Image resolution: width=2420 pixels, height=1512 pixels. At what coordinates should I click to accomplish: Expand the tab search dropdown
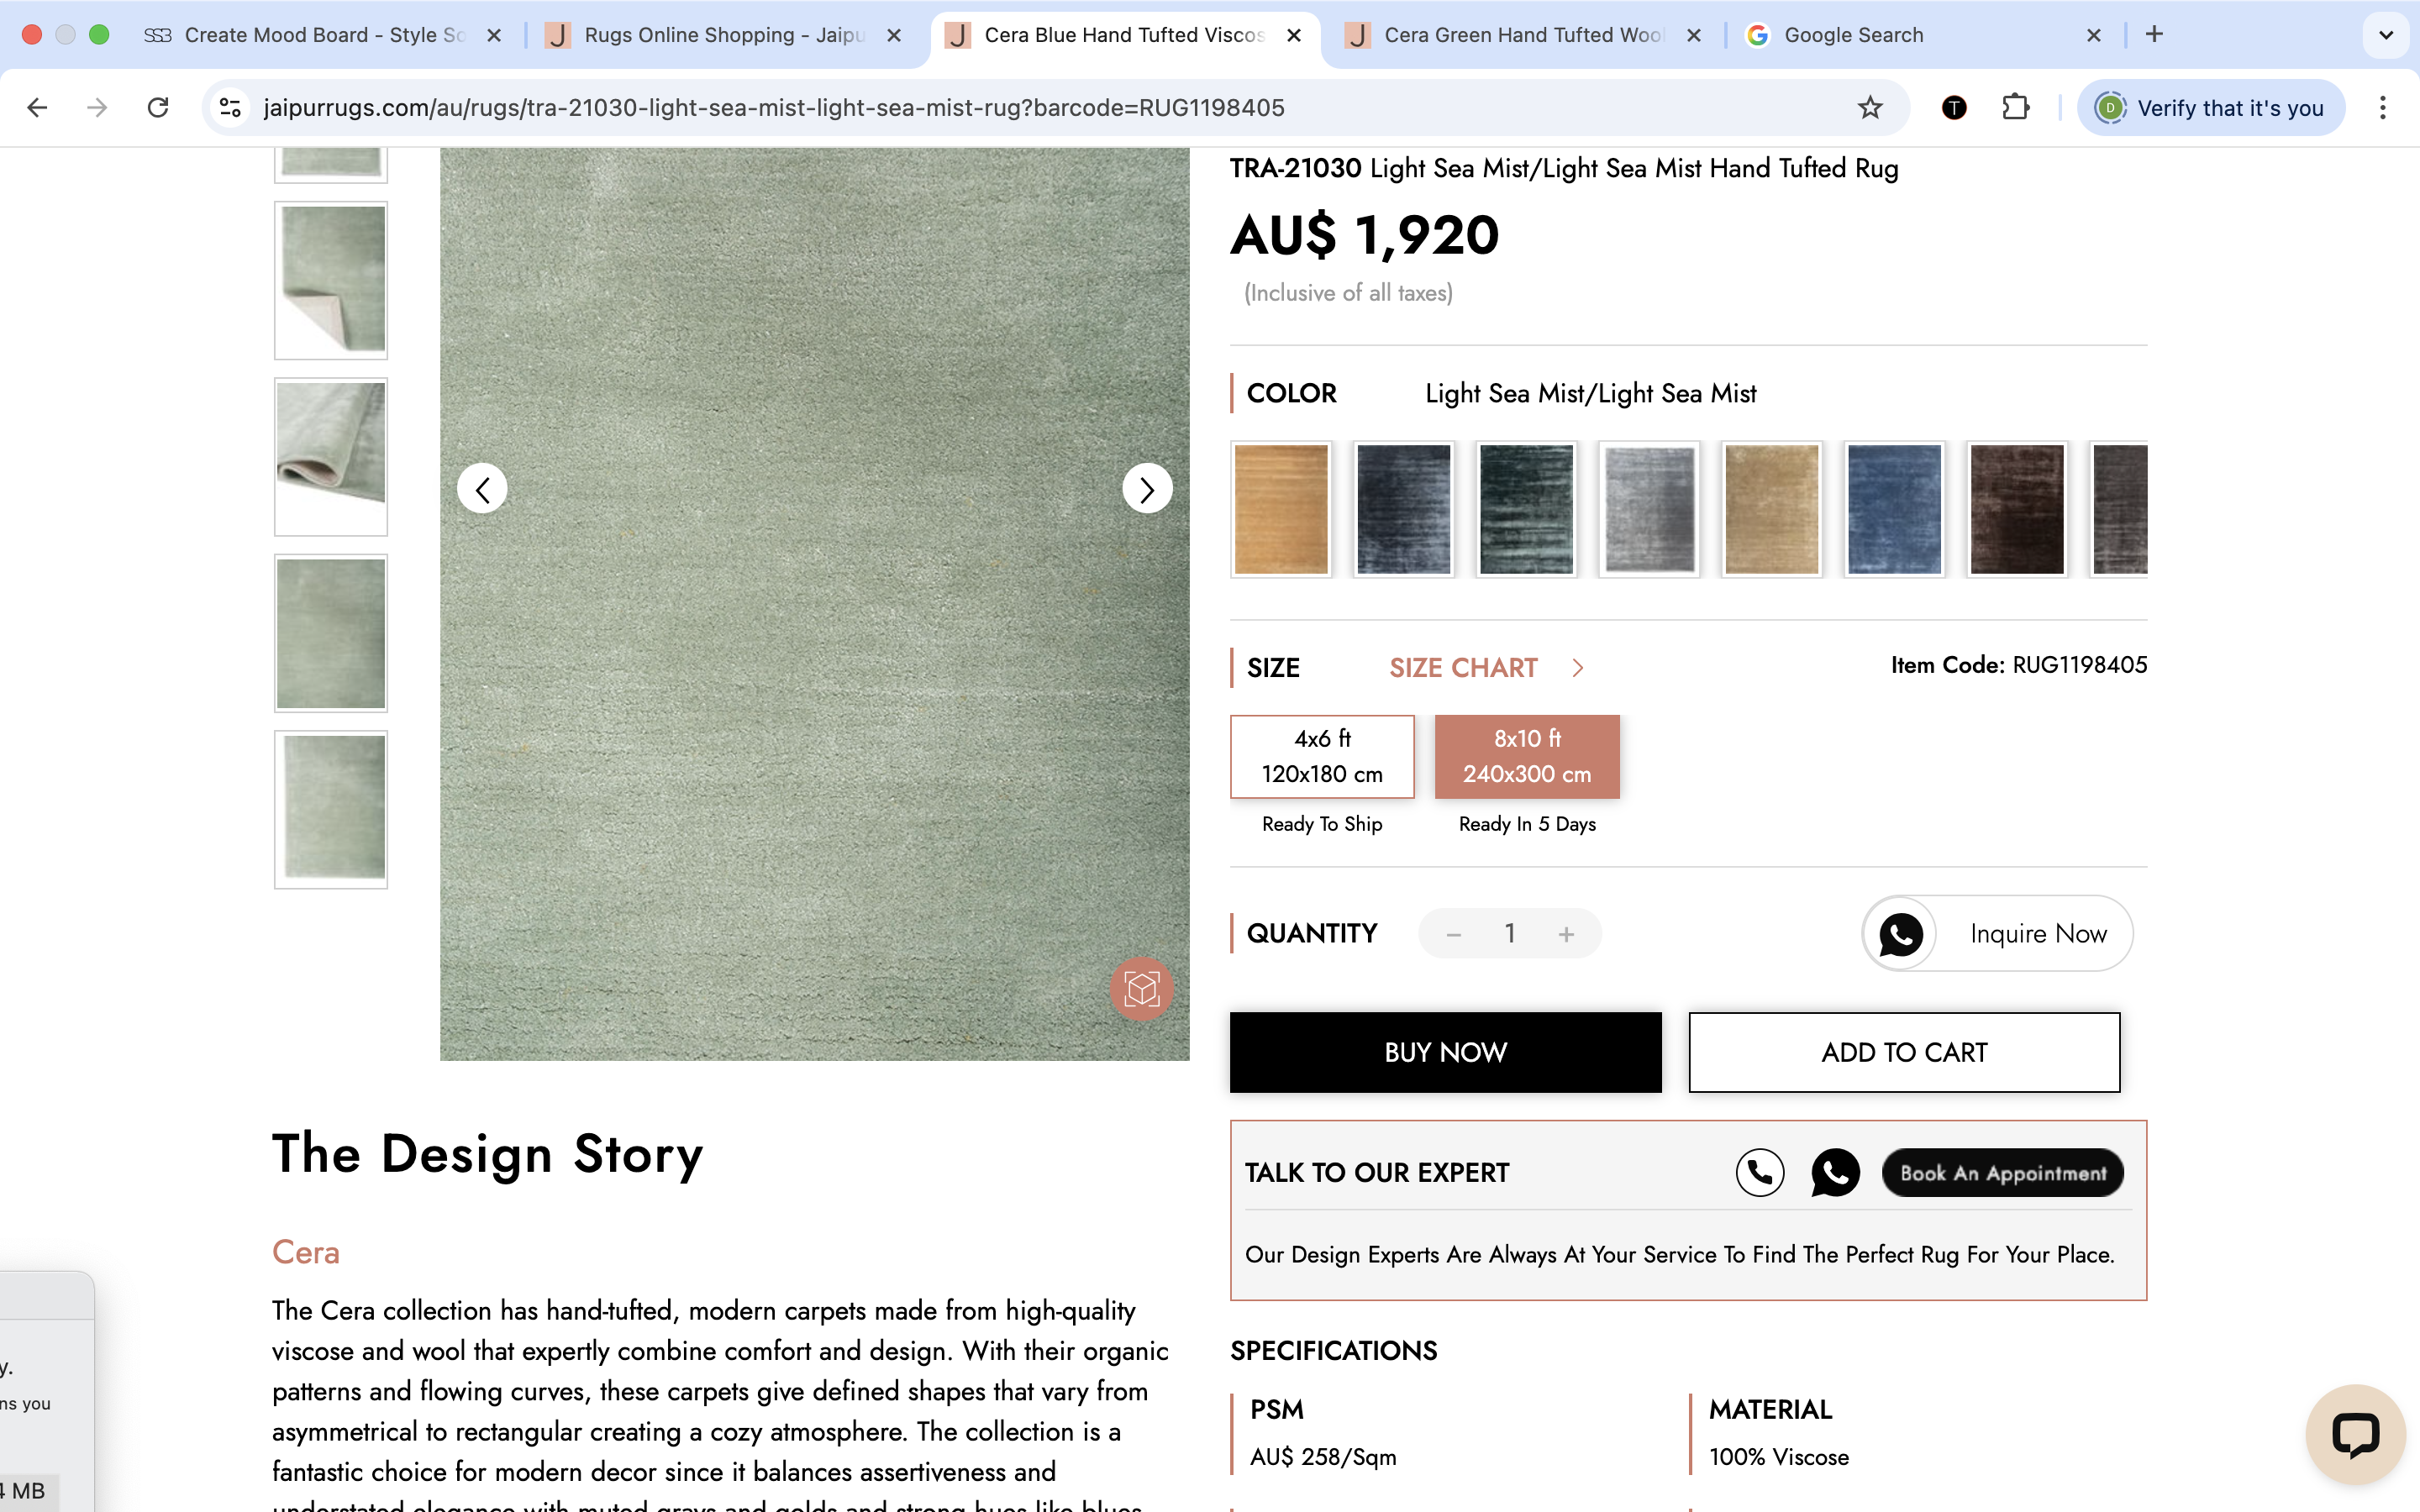2386,35
